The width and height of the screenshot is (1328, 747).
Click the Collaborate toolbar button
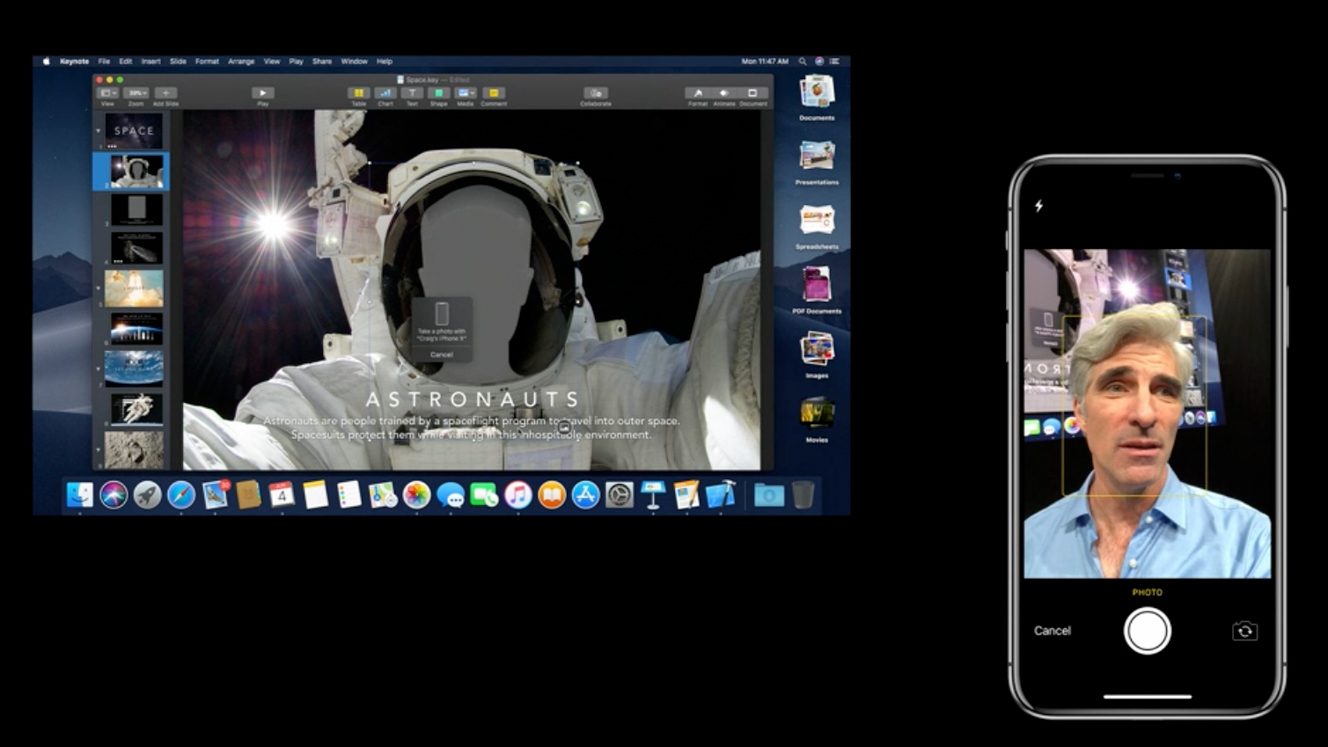click(x=597, y=93)
